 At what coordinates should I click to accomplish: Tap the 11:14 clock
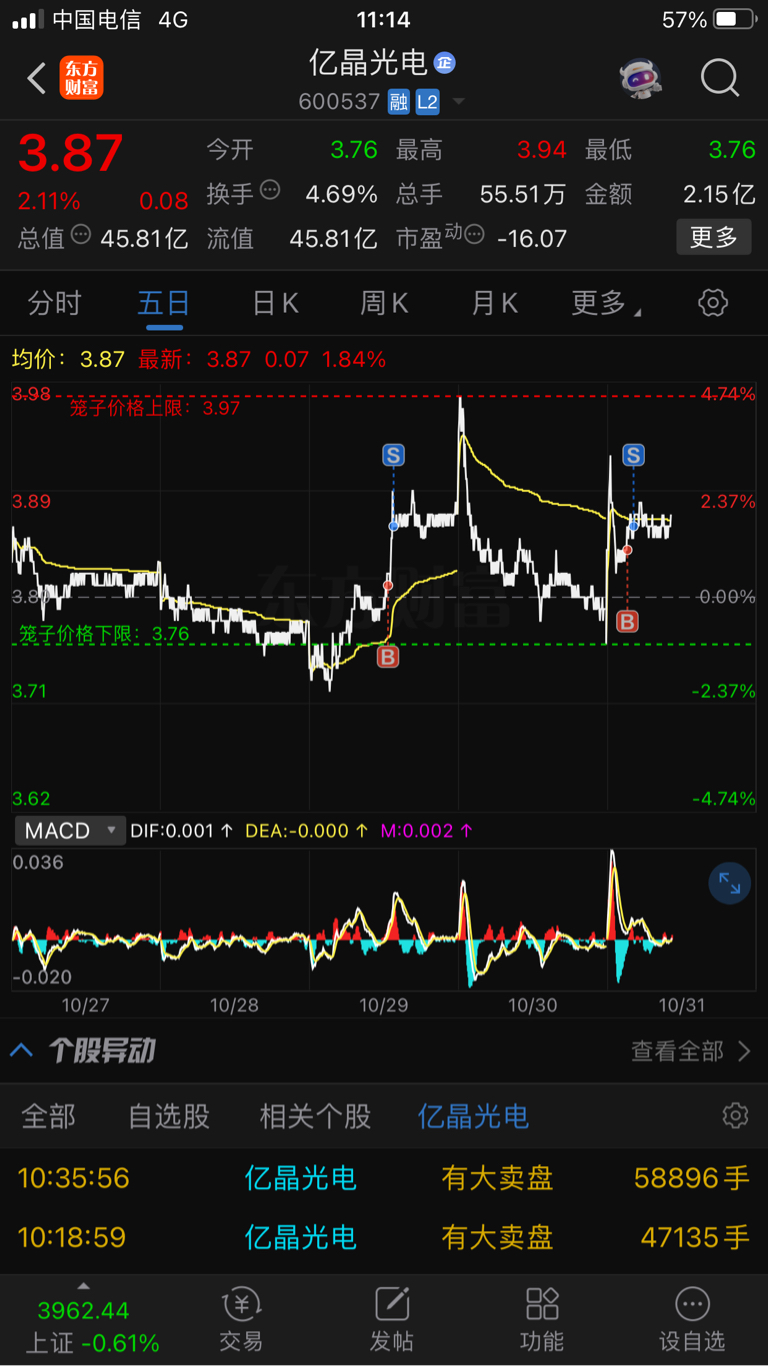(383, 19)
